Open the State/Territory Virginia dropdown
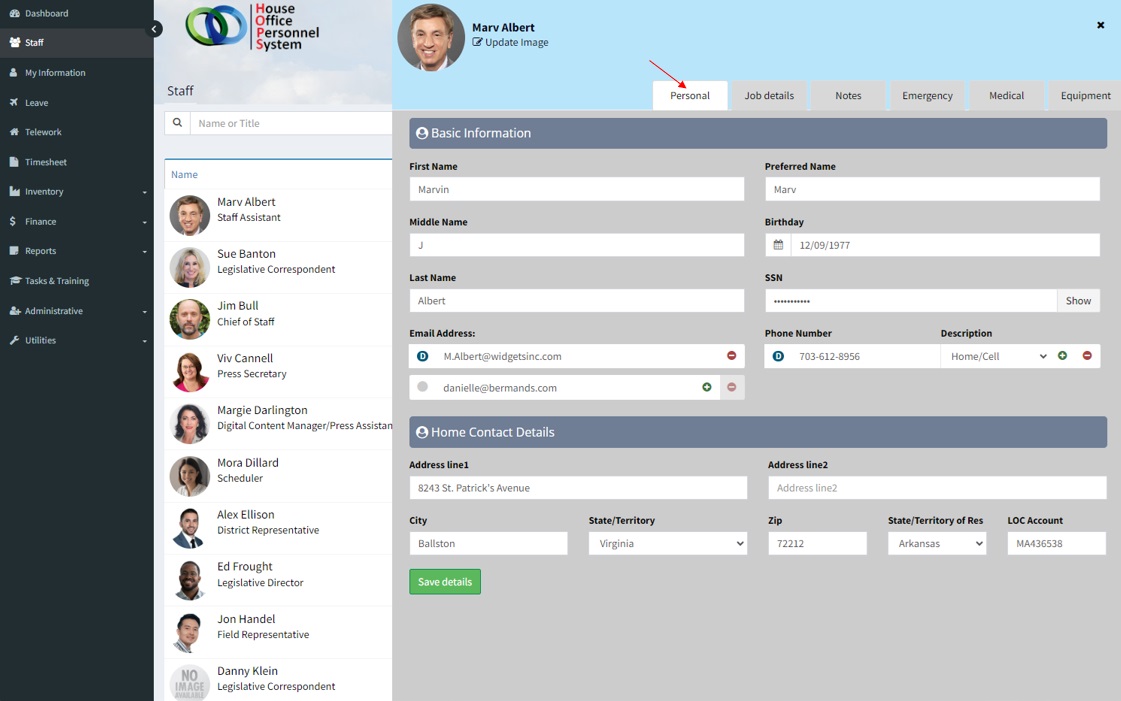 click(667, 543)
